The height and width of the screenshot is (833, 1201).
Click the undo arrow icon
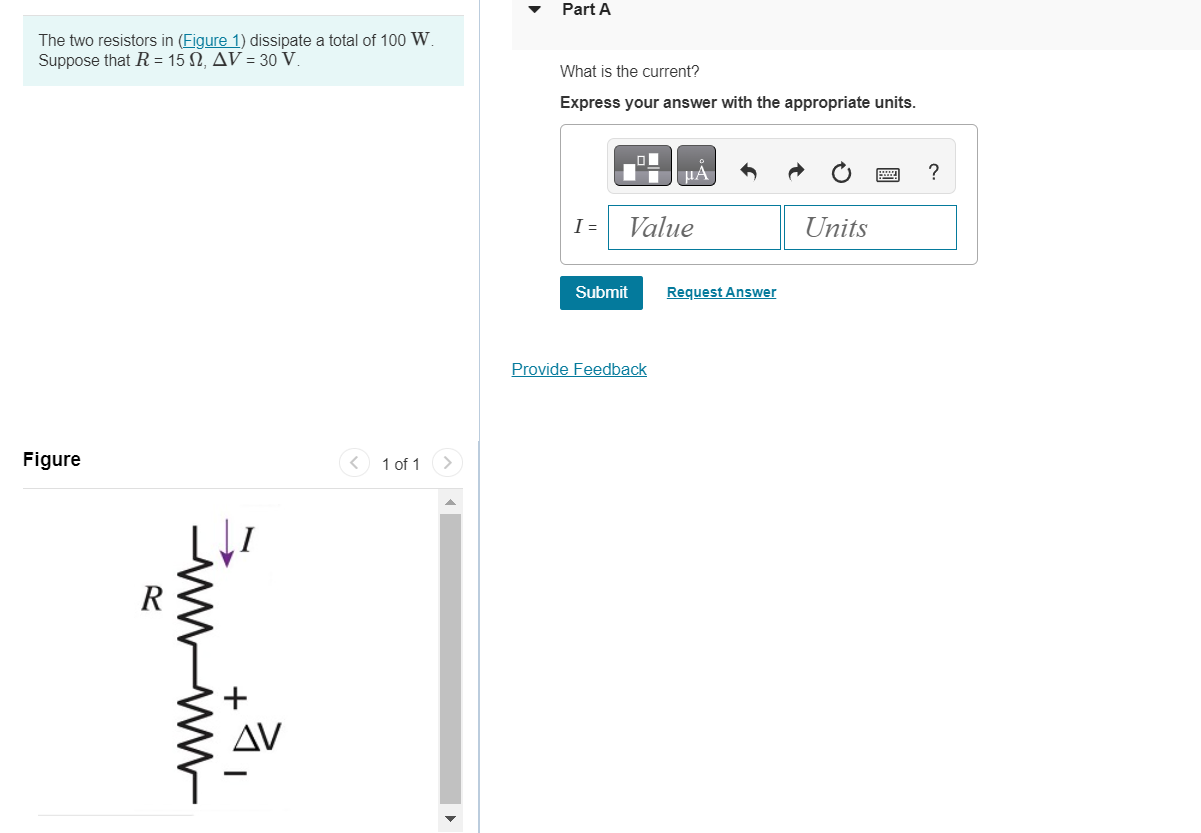point(748,173)
